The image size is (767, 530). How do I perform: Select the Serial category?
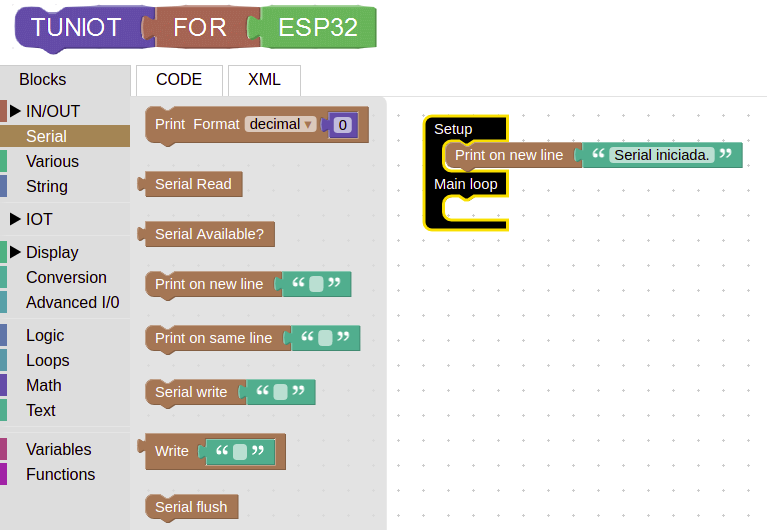pos(65,136)
